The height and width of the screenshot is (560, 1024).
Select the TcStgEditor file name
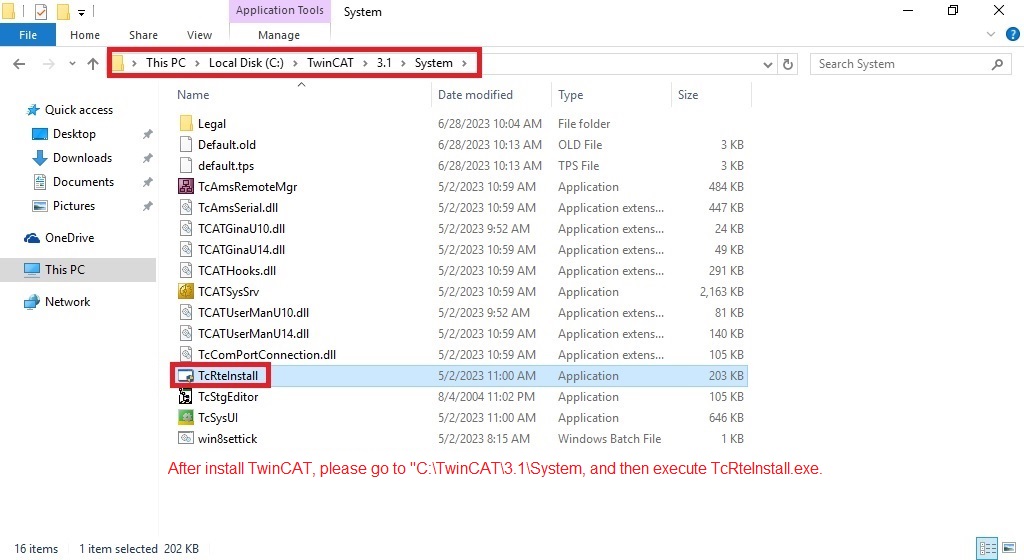click(x=228, y=397)
